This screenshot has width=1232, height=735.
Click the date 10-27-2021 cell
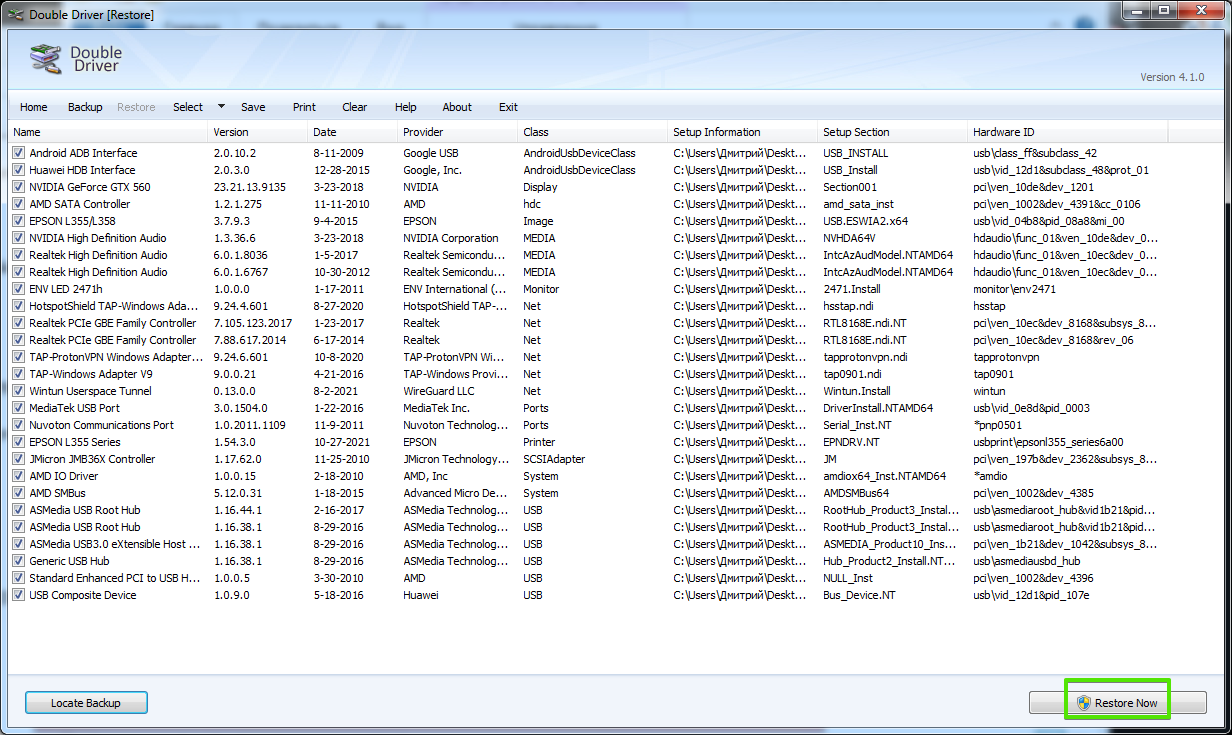pyautogui.click(x=341, y=442)
